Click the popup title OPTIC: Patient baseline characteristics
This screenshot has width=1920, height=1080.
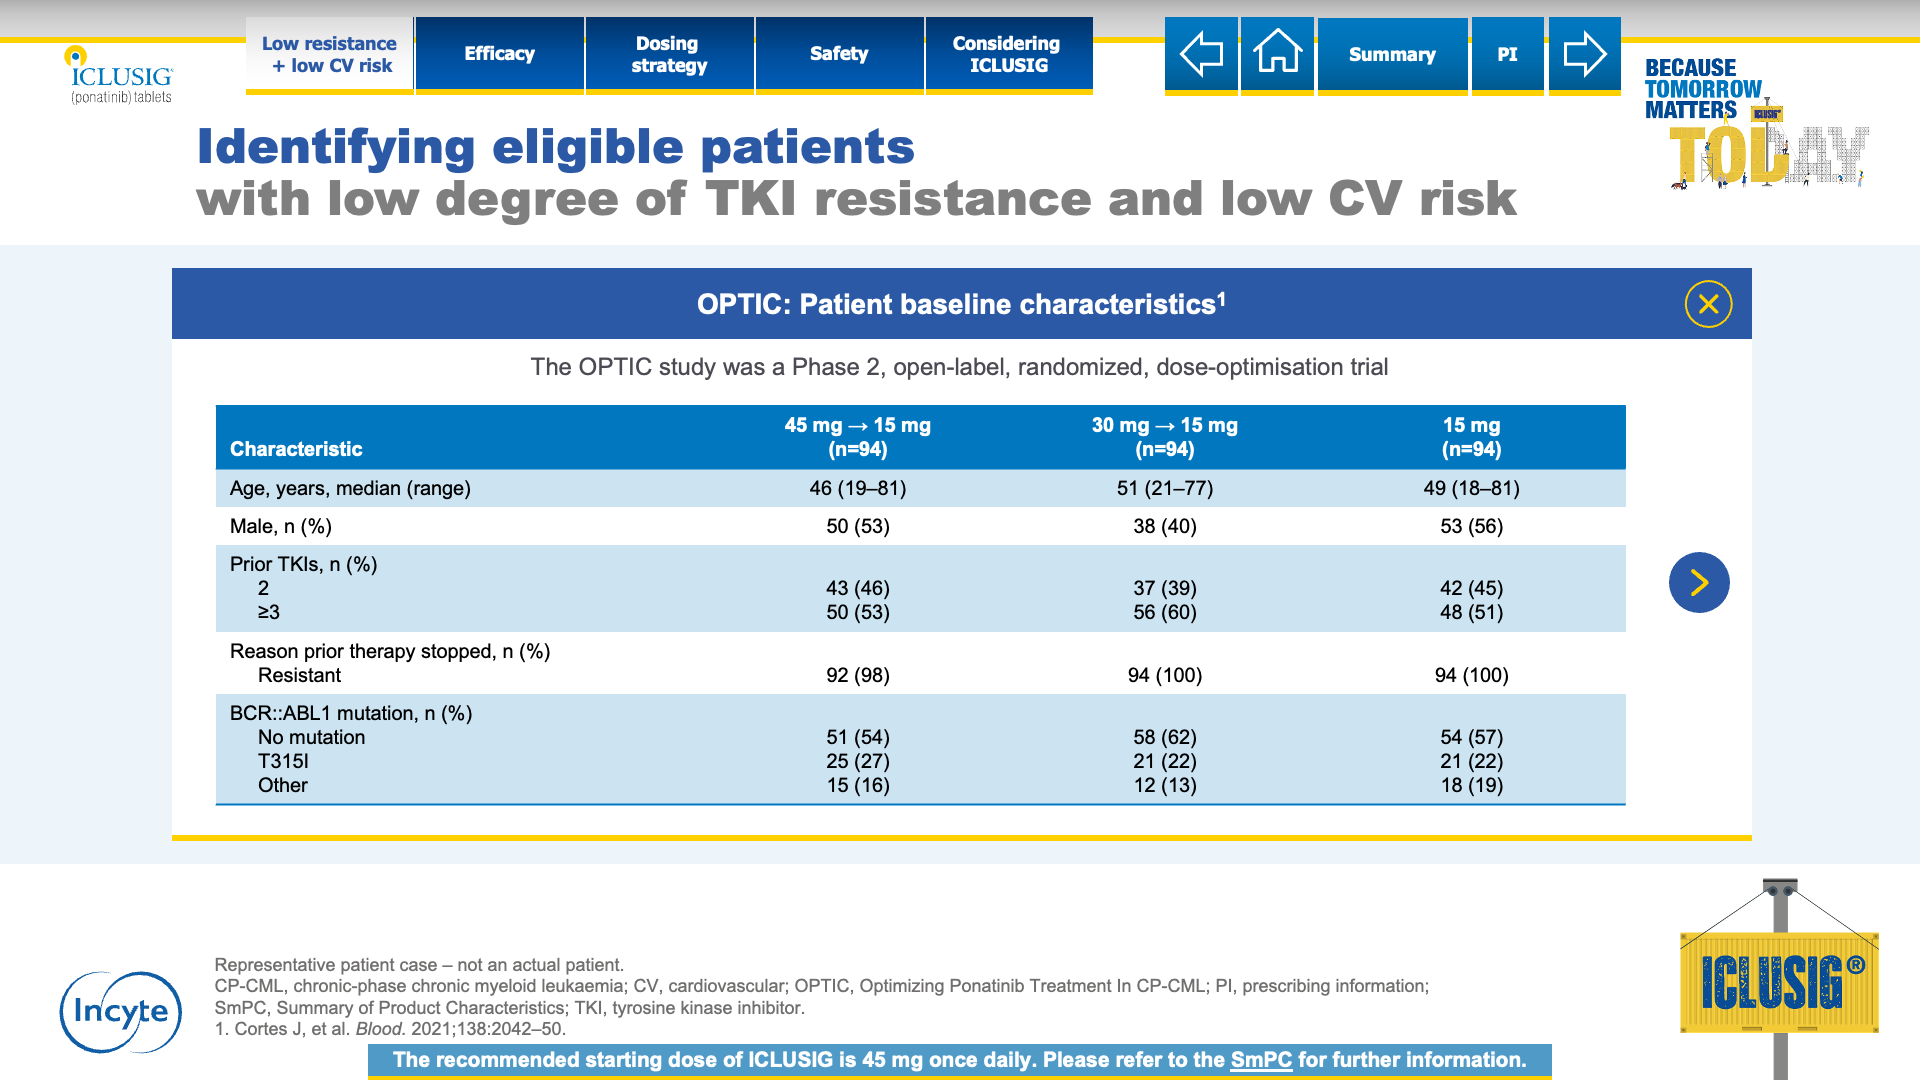pyautogui.click(x=961, y=304)
